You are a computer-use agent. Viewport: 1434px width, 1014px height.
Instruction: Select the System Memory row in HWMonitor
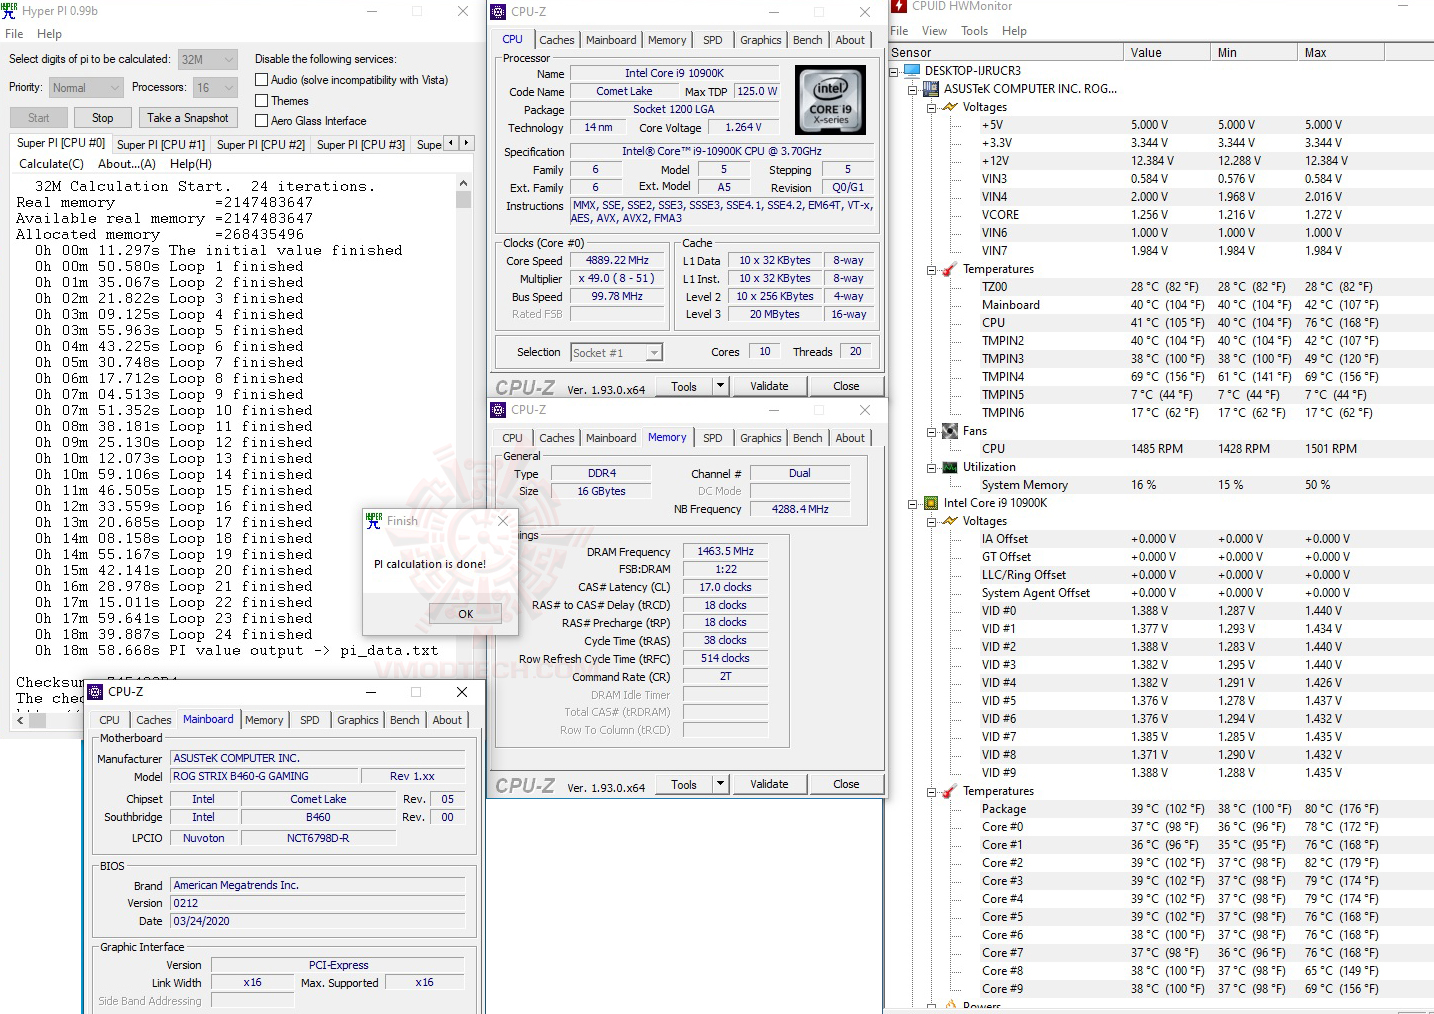[1160, 485]
